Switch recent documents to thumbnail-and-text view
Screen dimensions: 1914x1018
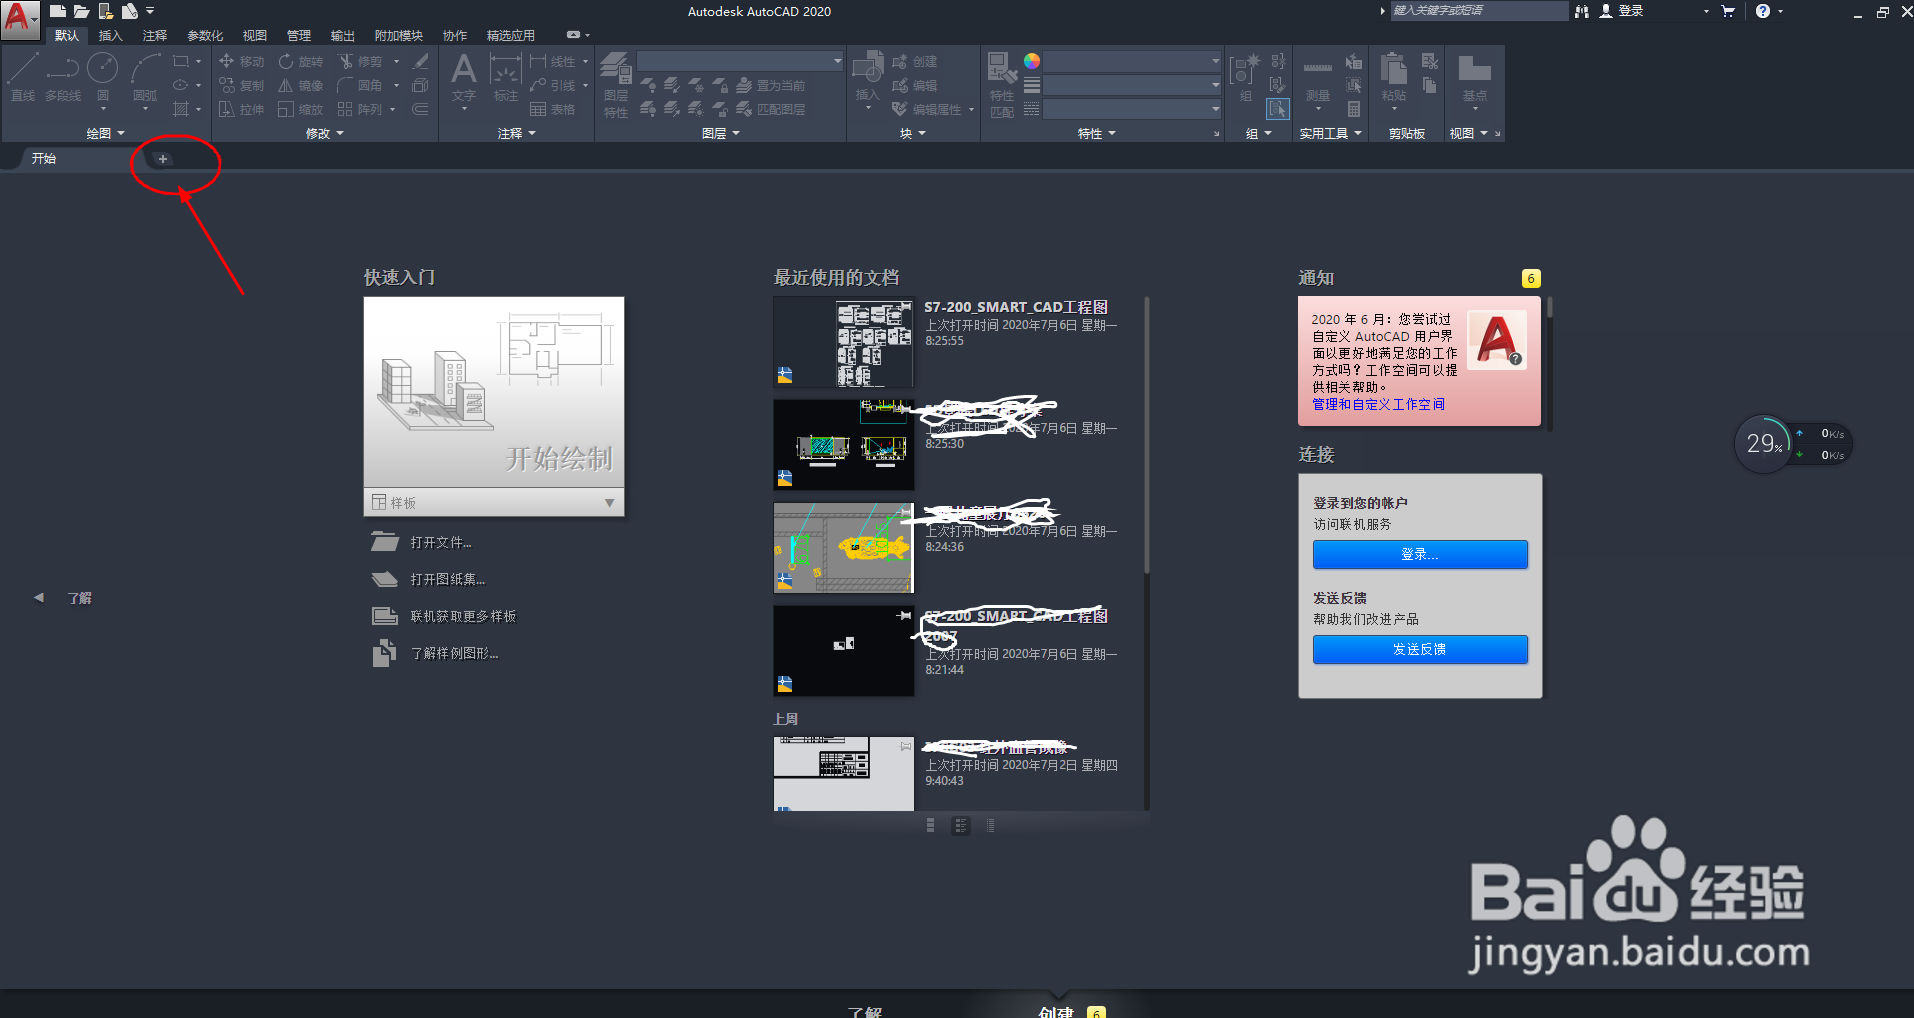tap(961, 825)
